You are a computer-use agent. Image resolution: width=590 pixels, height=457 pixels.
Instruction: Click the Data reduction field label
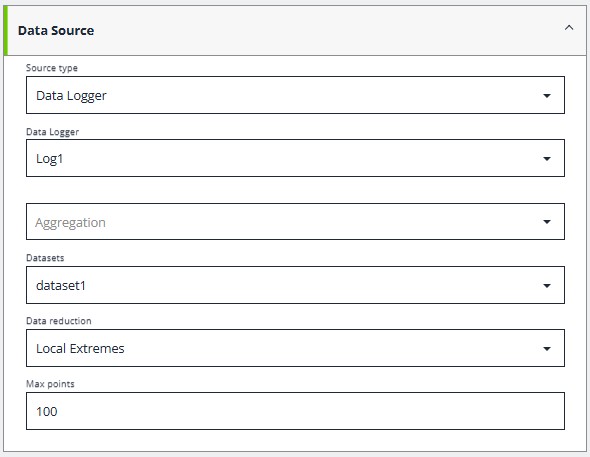[59, 321]
